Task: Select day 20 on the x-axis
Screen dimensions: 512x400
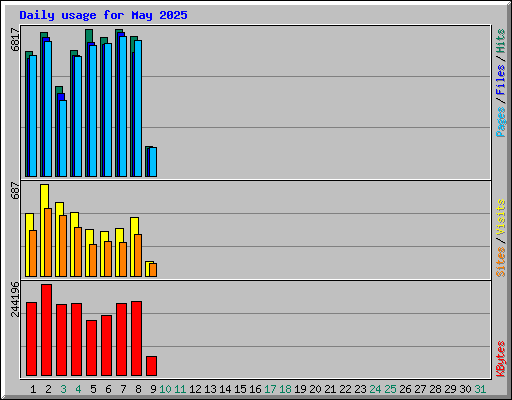Action: click(315, 389)
